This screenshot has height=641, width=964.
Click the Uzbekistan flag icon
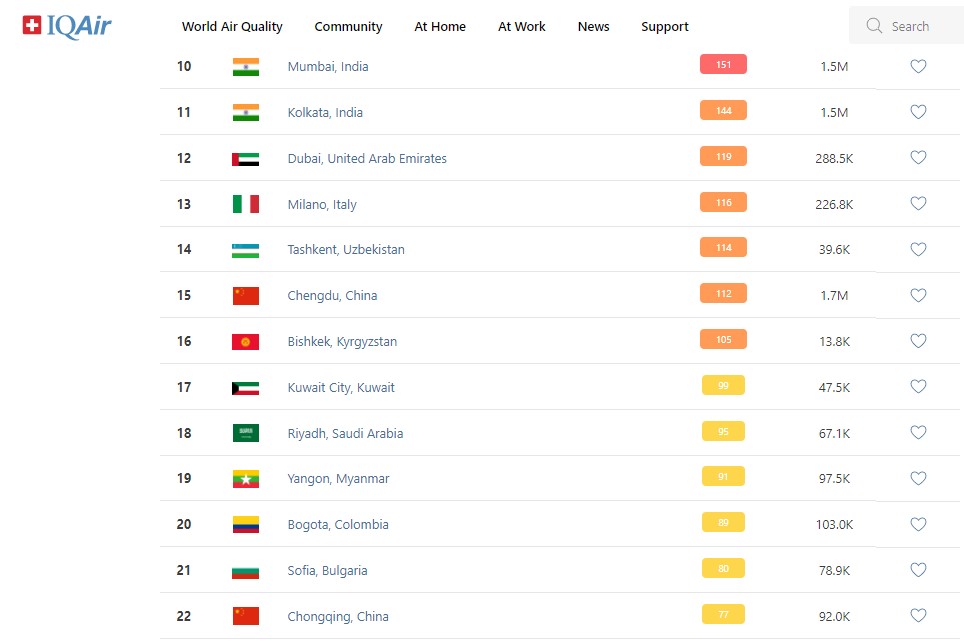click(245, 250)
